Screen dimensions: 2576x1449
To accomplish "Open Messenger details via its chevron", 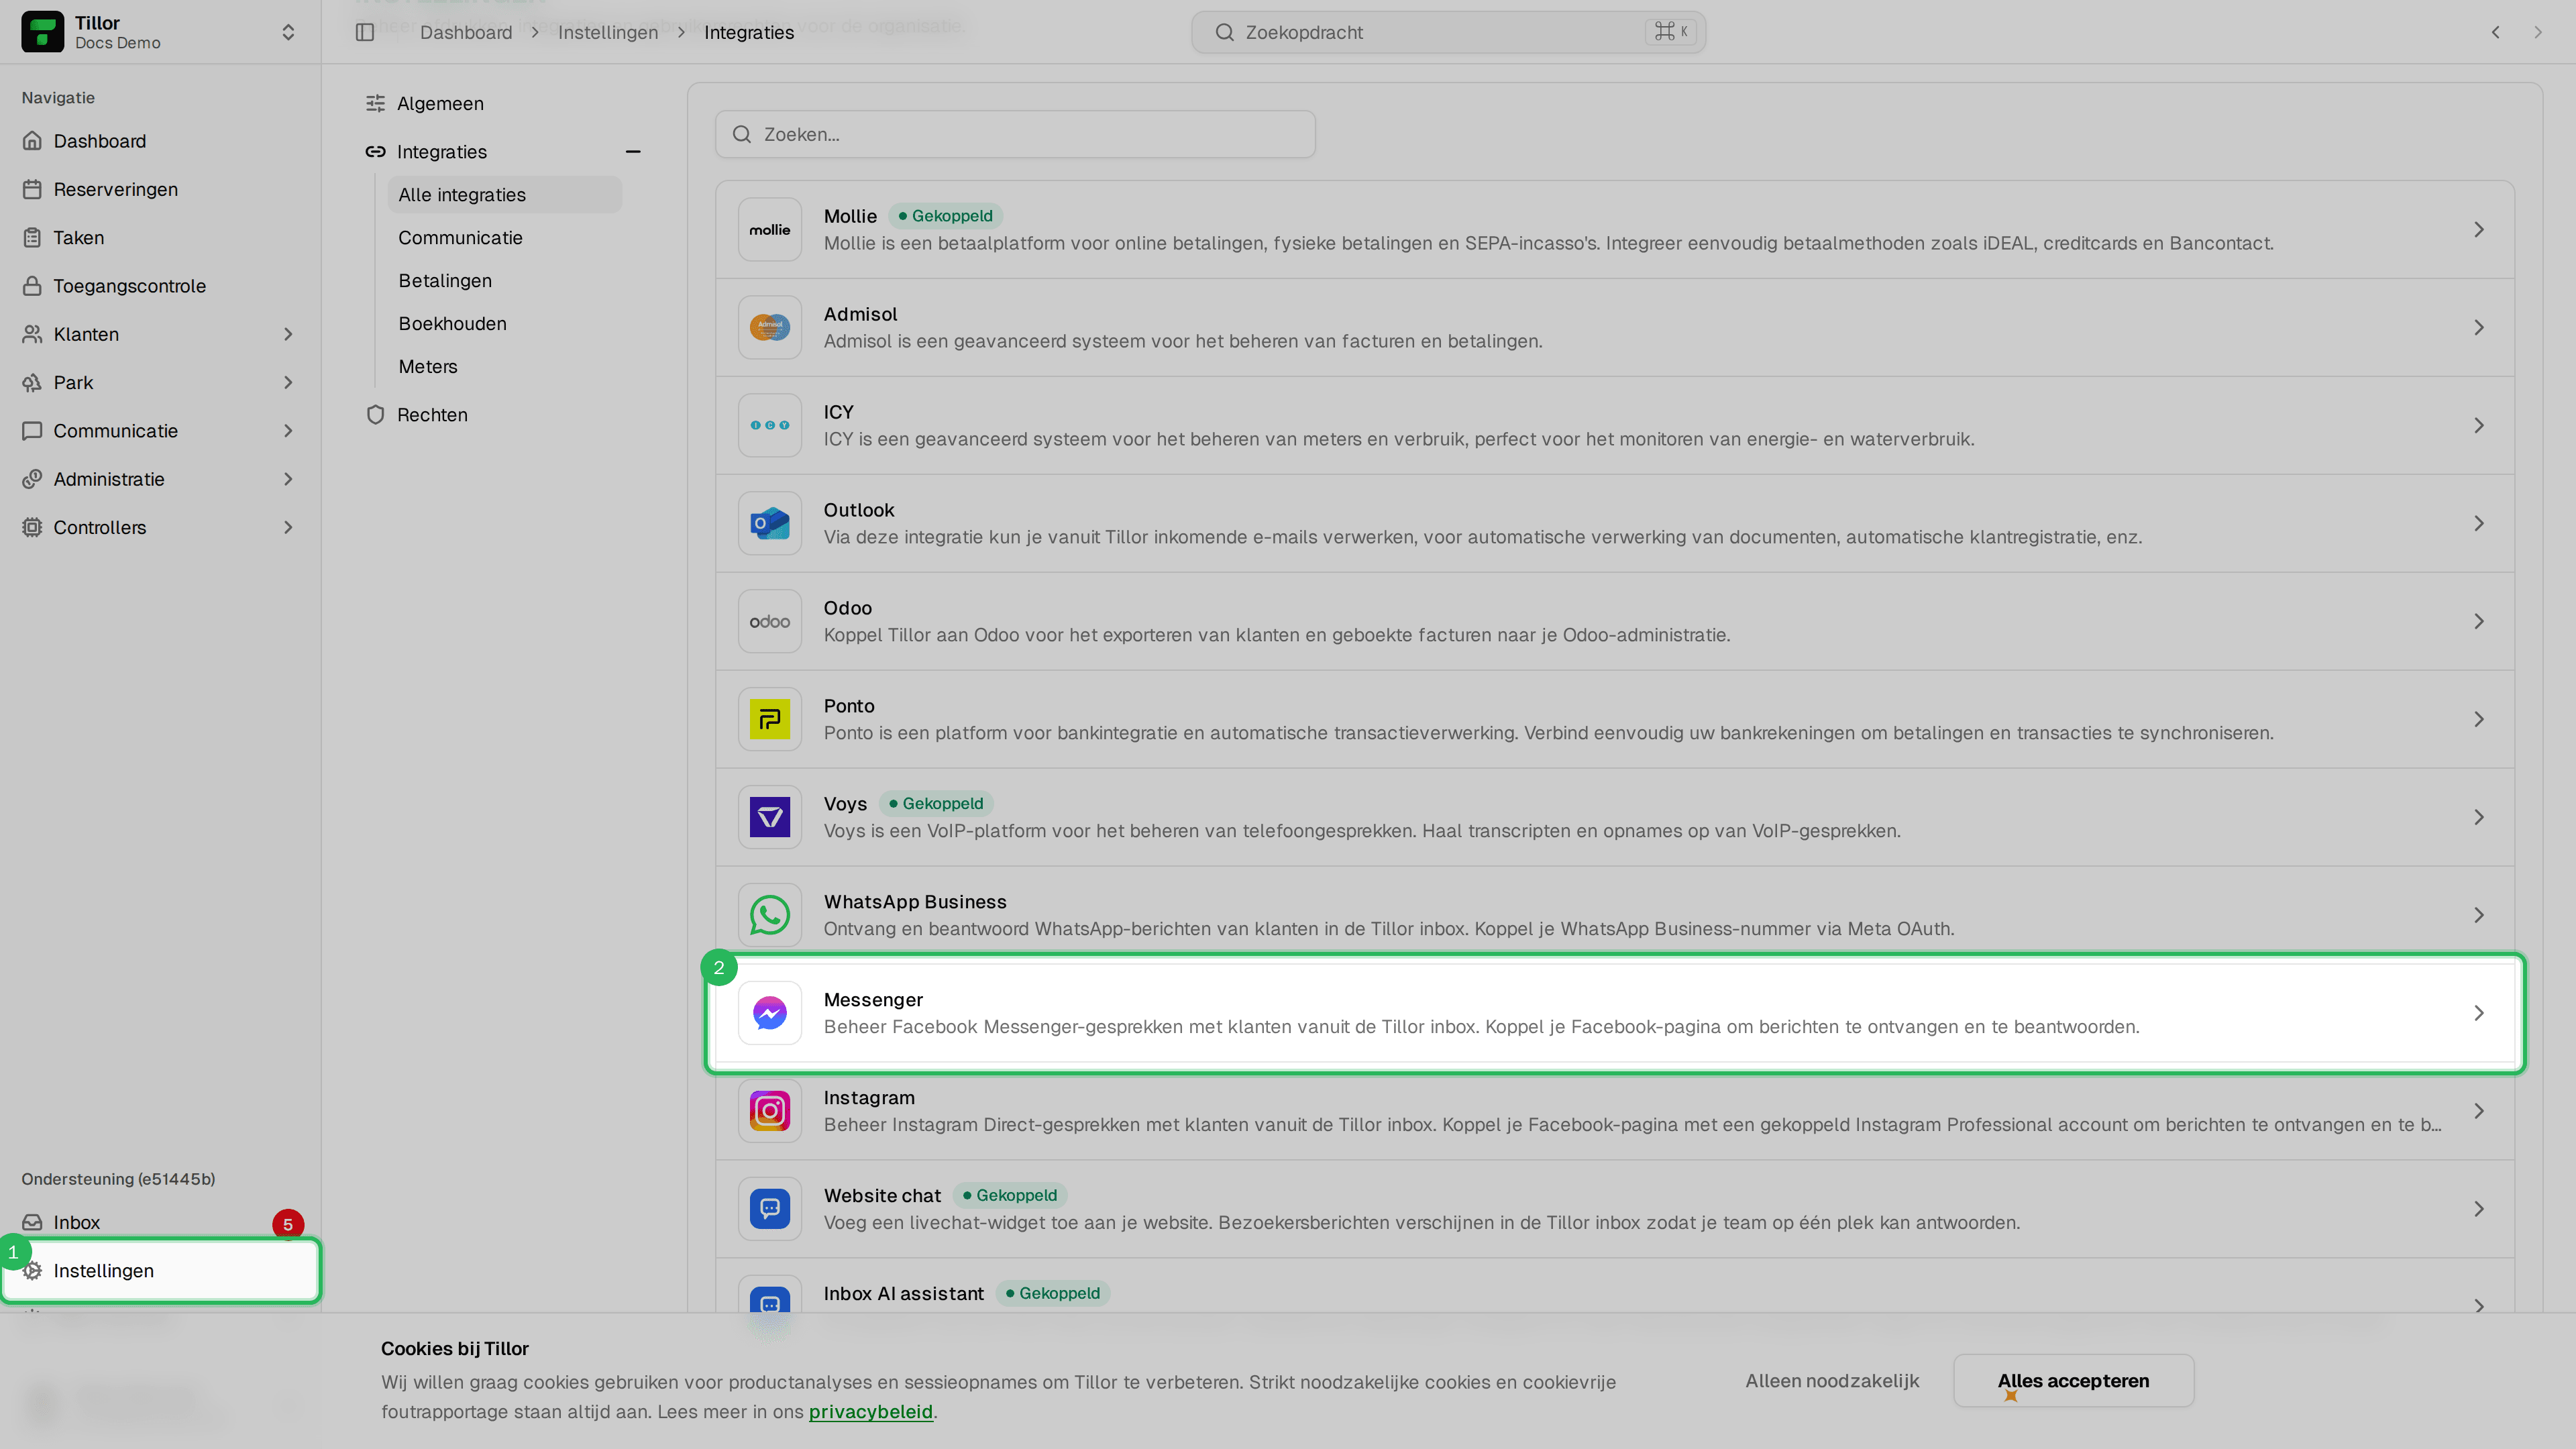I will pos(2479,1013).
